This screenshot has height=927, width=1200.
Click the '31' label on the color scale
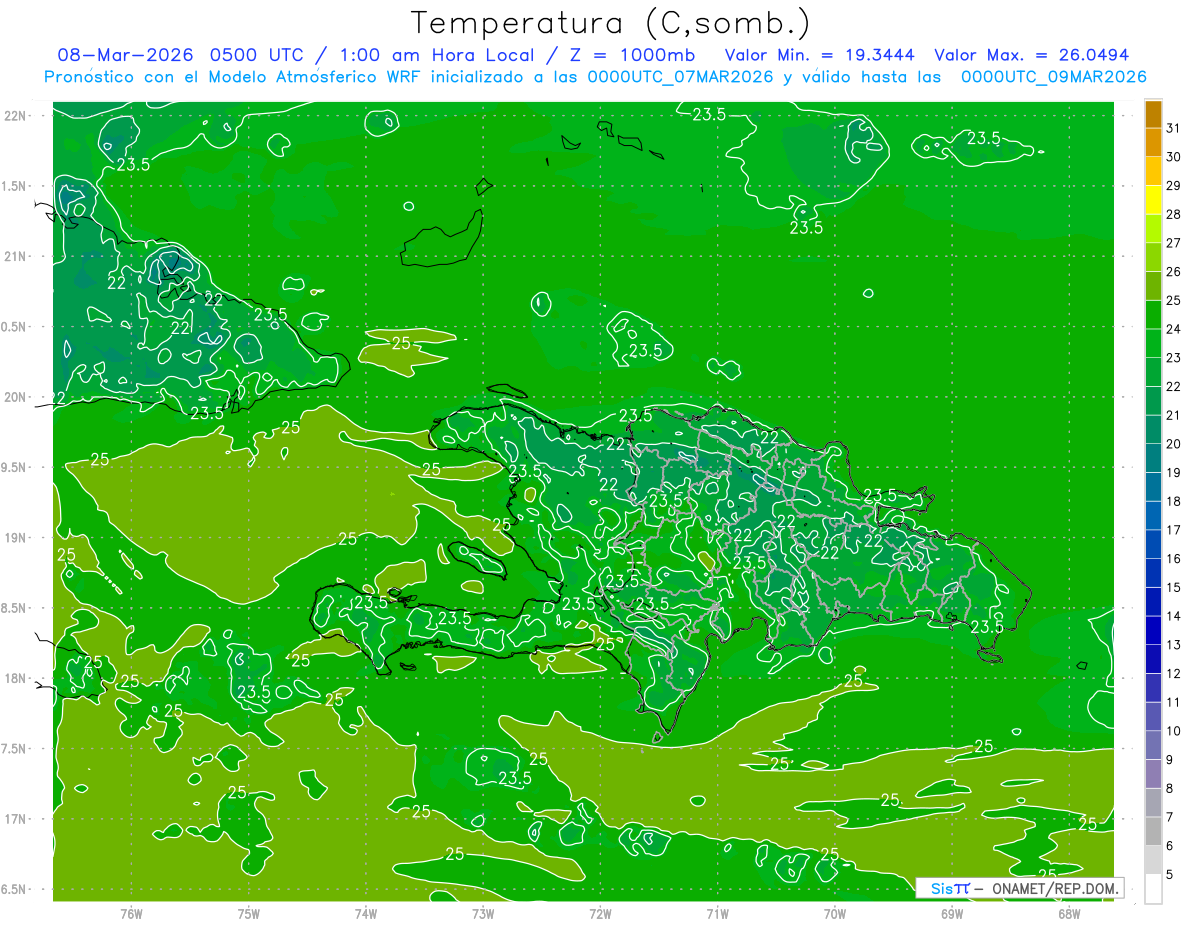pos(1173,128)
